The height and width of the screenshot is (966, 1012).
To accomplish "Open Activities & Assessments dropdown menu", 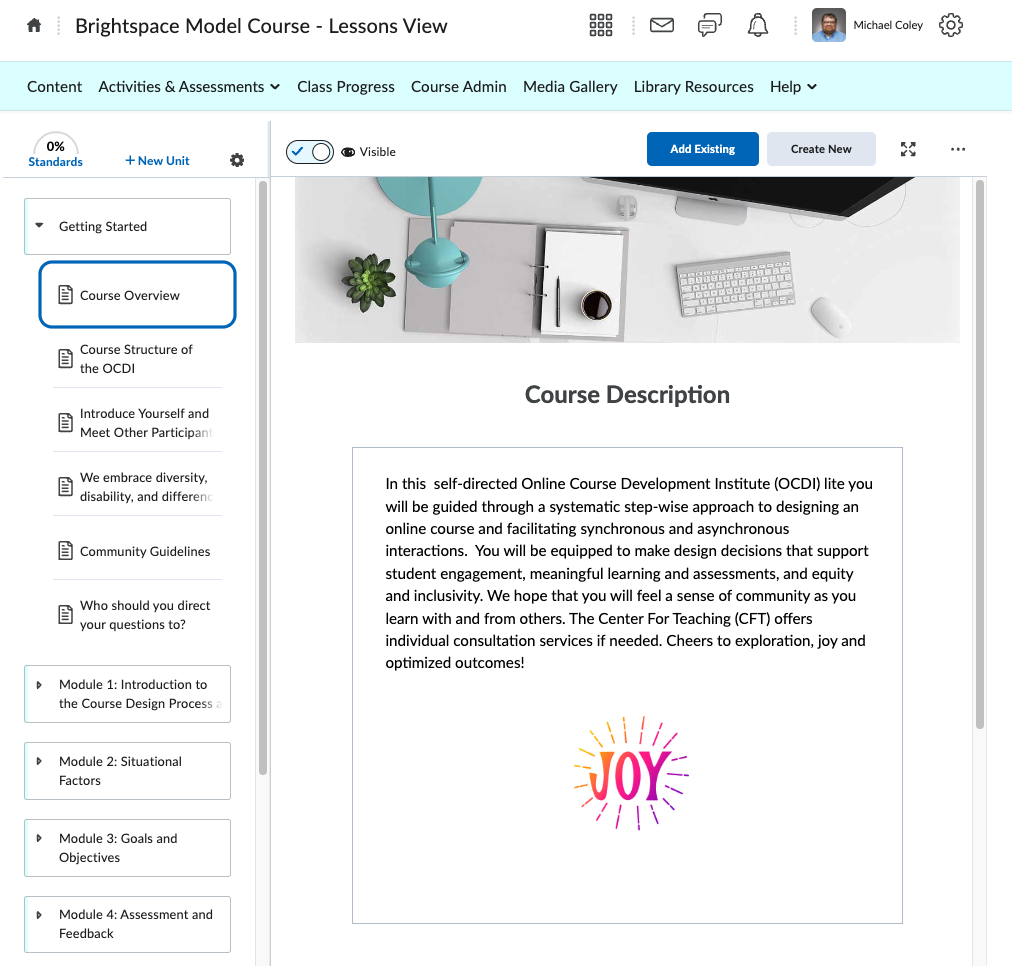I will pyautogui.click(x=189, y=87).
